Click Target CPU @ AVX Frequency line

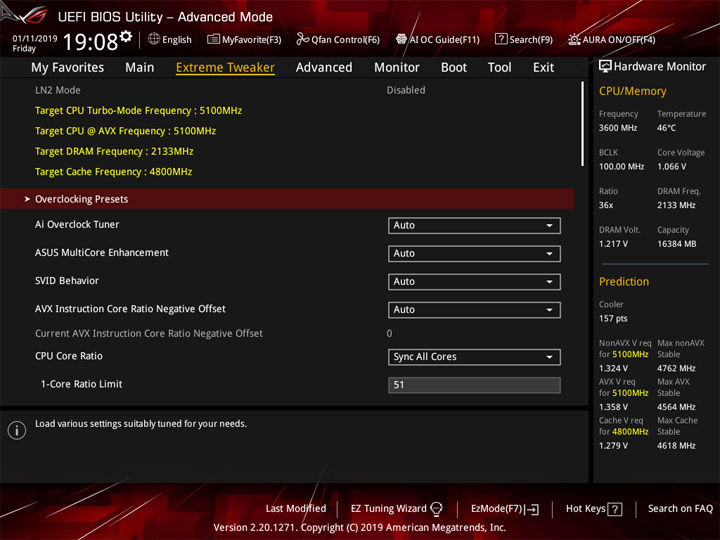tap(125, 131)
